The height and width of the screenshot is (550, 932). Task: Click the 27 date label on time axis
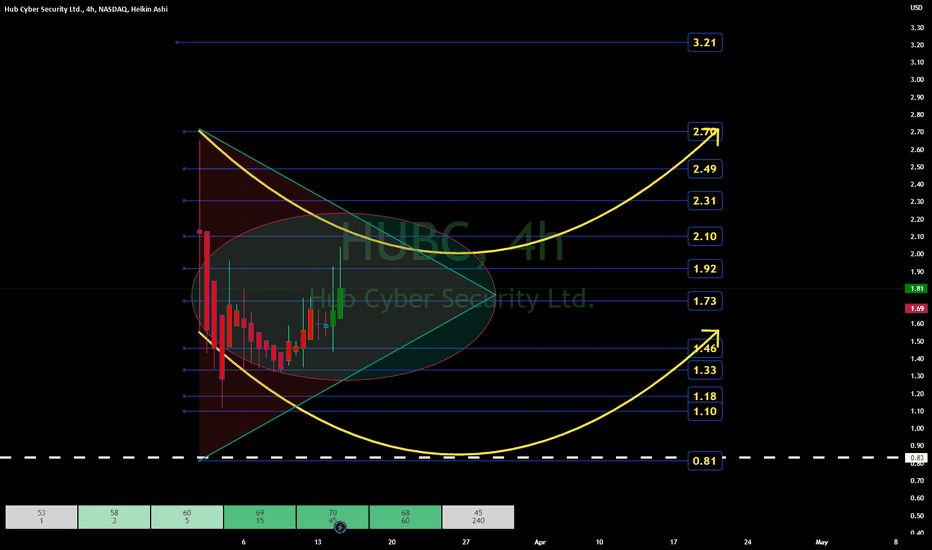click(466, 542)
